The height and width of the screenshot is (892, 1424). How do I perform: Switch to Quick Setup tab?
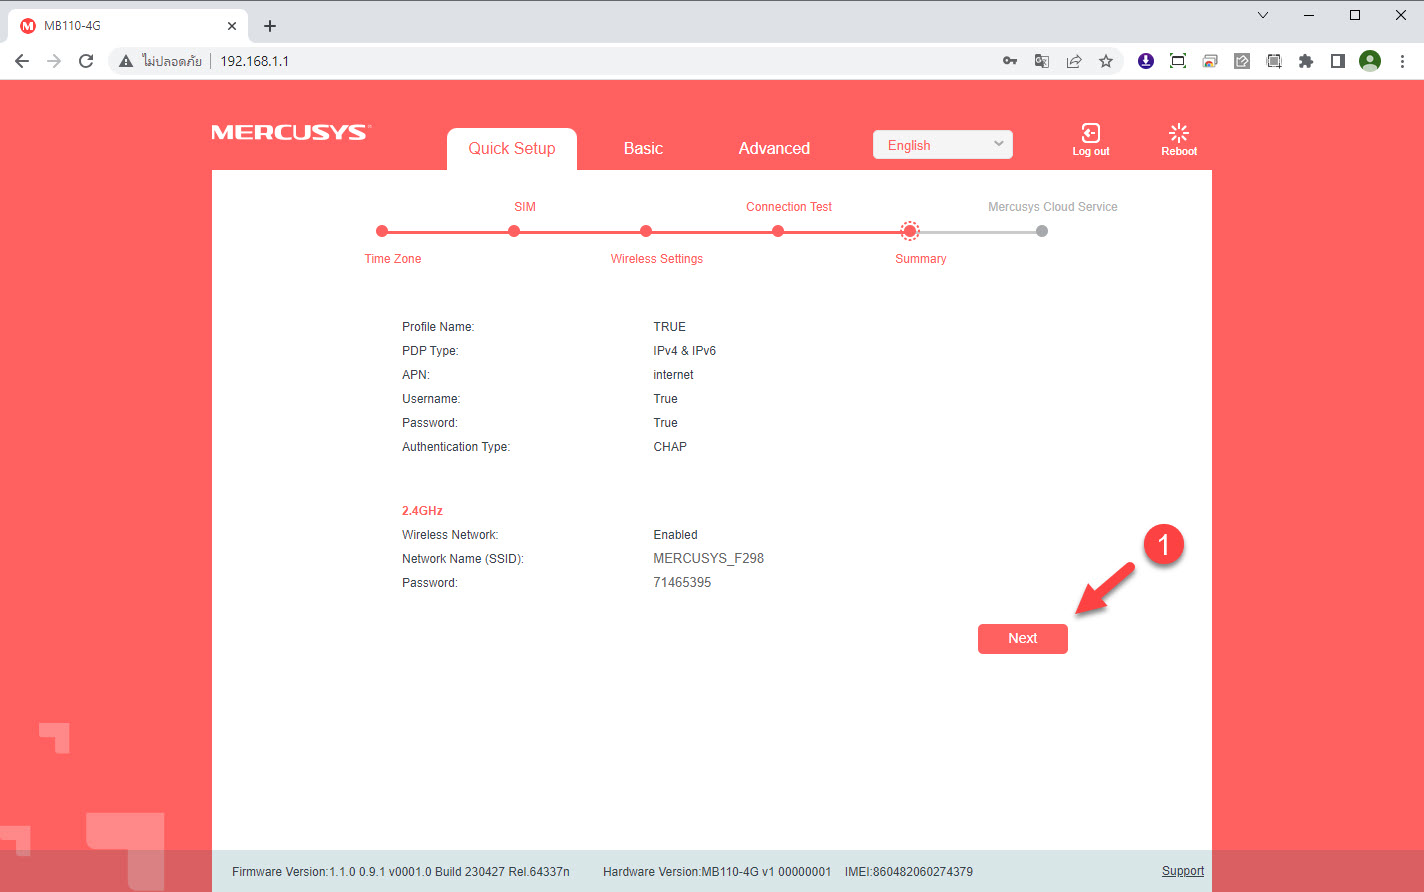click(x=512, y=148)
